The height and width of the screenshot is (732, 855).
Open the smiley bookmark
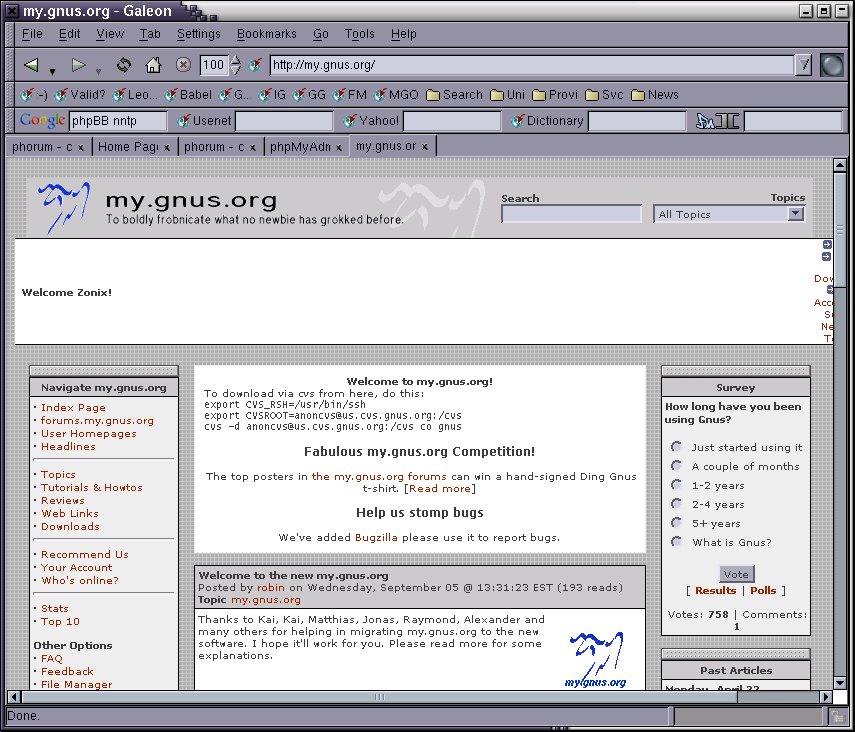point(34,95)
